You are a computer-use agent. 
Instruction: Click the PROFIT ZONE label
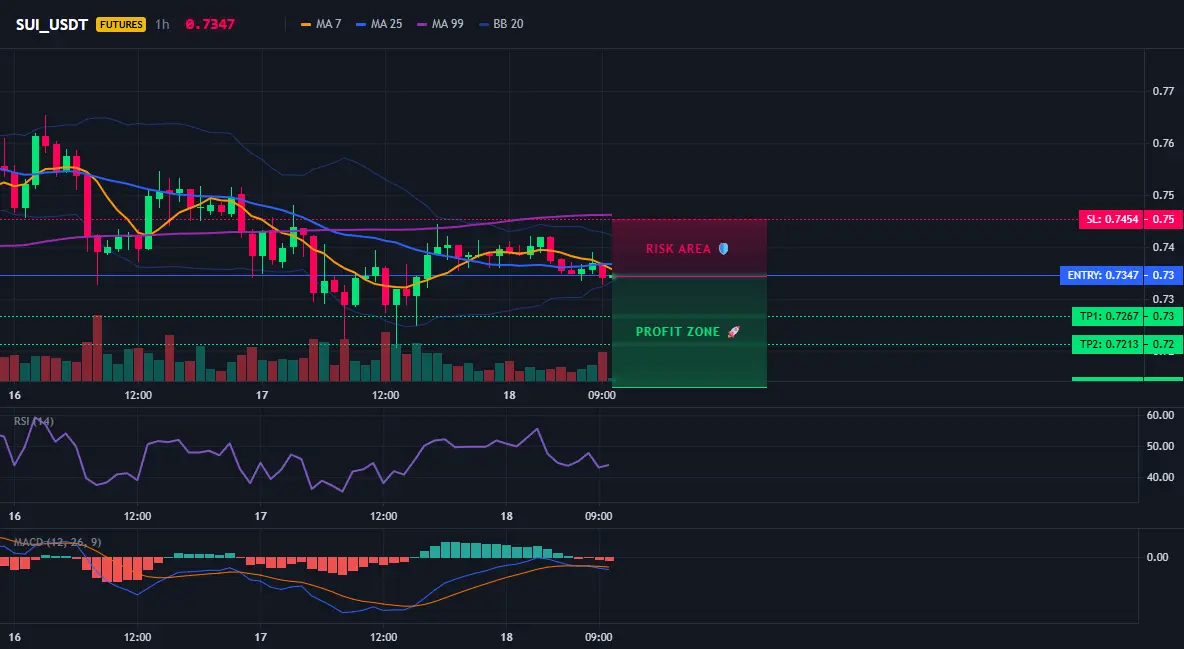(678, 332)
